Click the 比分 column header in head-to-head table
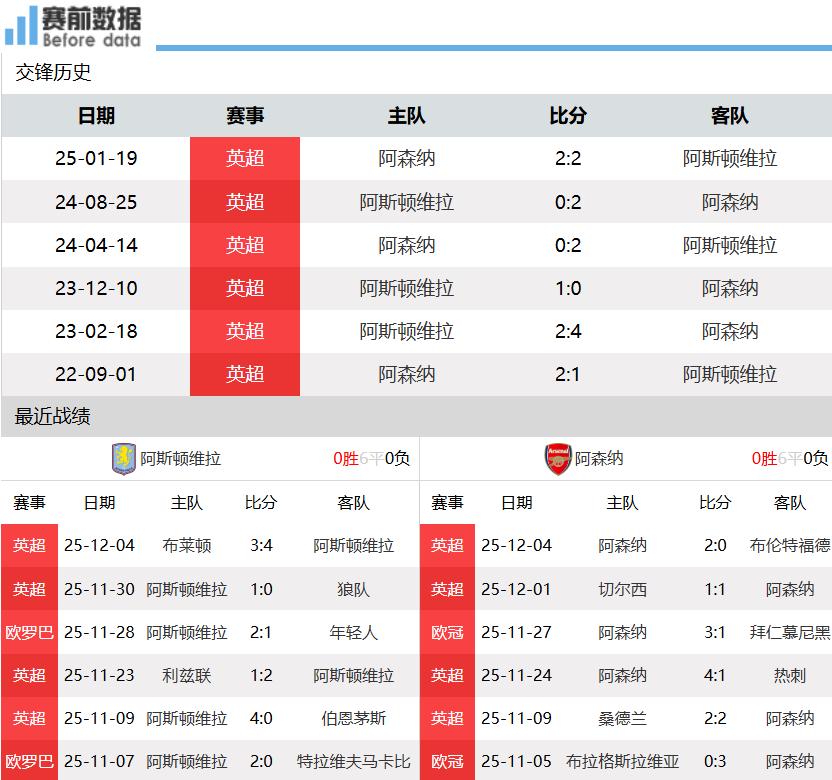The width and height of the screenshot is (832, 780). coord(568,116)
